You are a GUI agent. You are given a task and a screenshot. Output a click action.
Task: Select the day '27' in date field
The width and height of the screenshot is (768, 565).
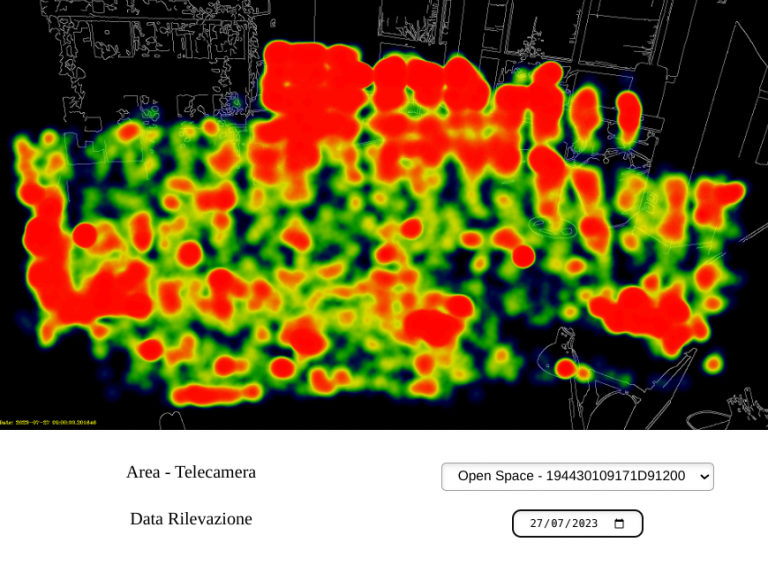[536, 524]
